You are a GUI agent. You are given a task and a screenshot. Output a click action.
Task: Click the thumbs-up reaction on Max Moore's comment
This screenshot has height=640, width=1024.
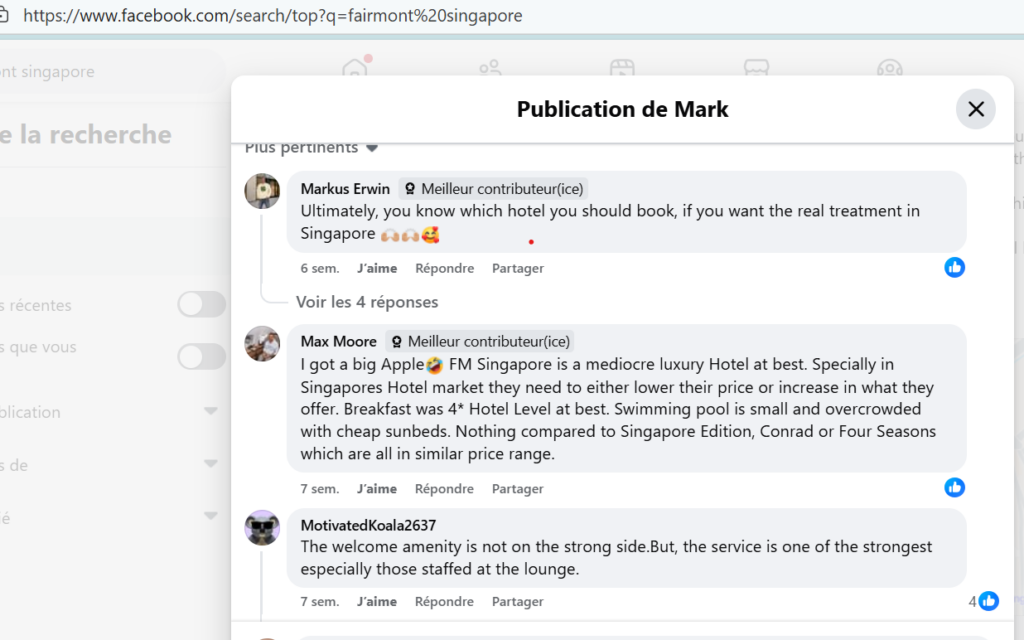coord(954,487)
